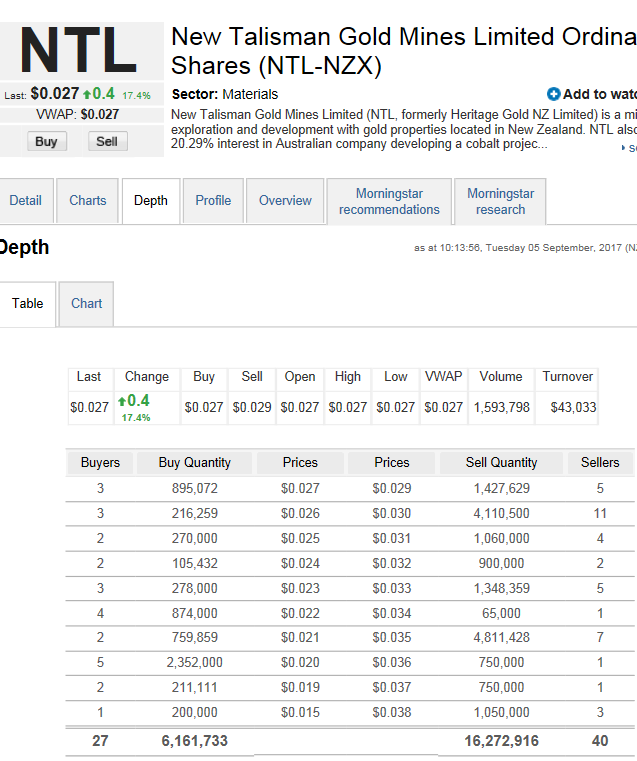Viewport: 637px width, 761px height.
Task: Click sell quantity 1,427,629
Action: click(502, 488)
